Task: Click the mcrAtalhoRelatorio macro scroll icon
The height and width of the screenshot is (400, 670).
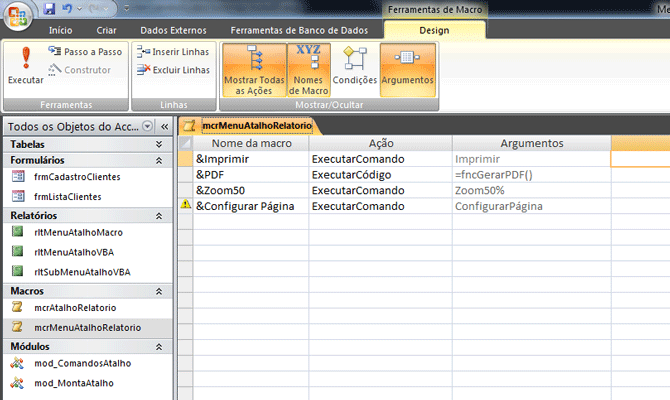Action: coord(17,307)
